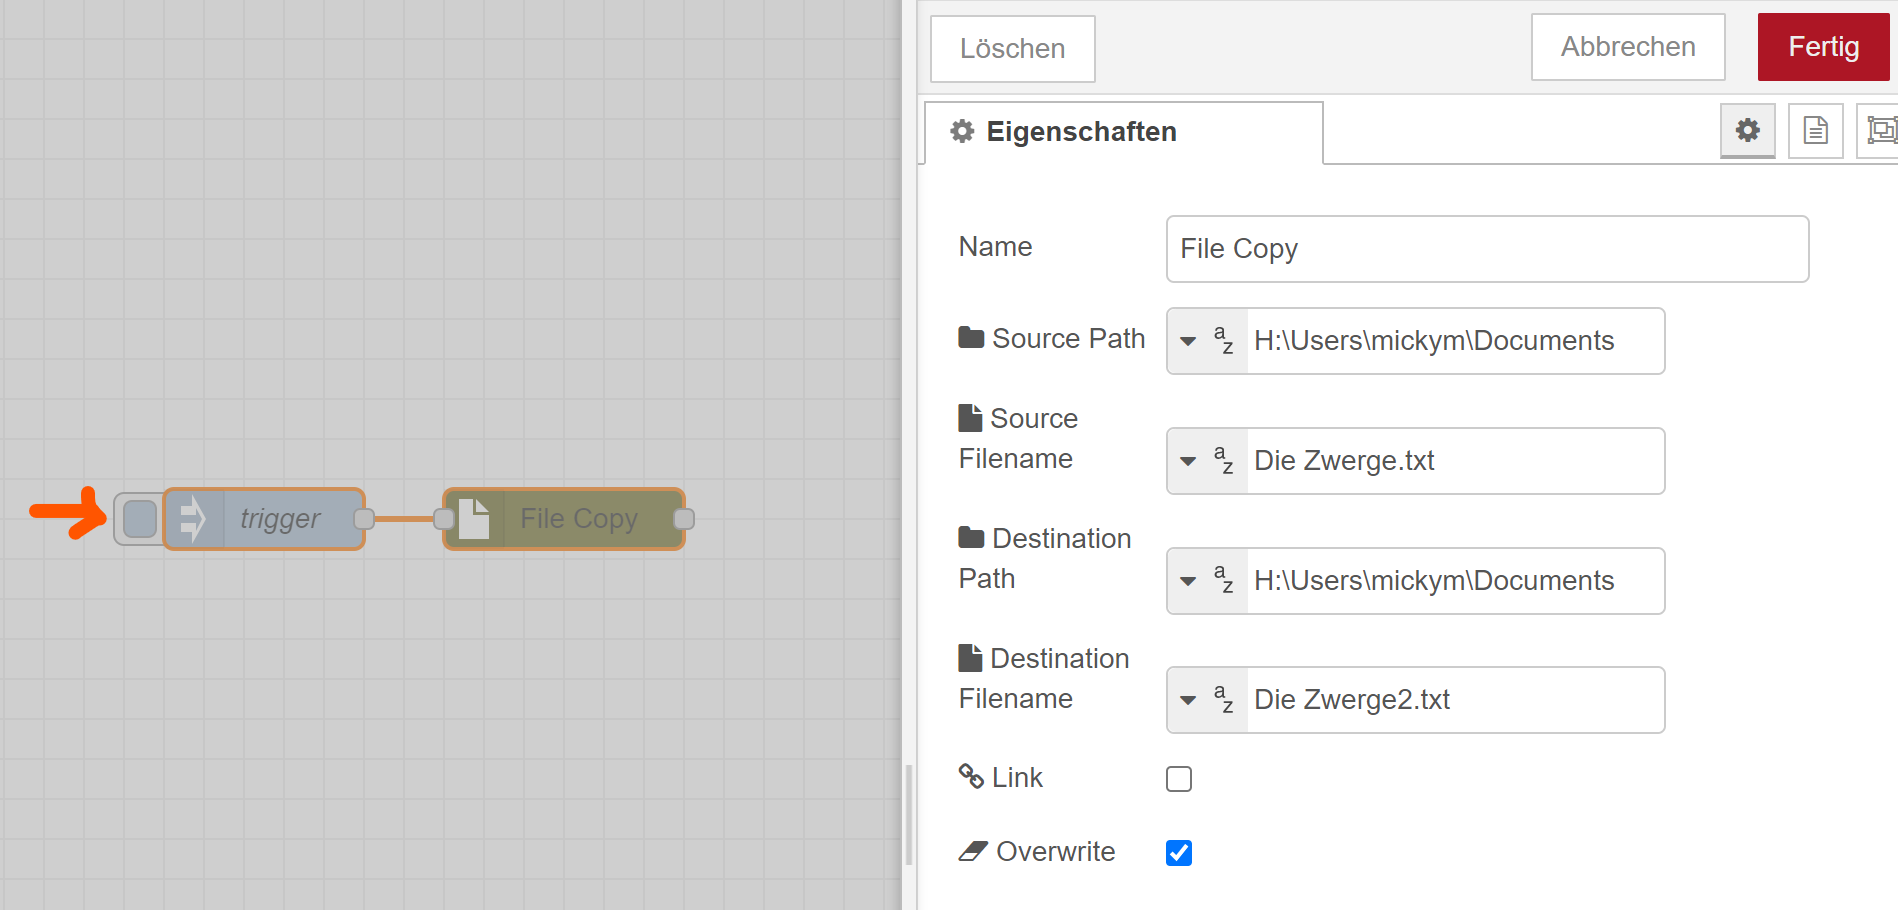Viewport: 1898px width, 910px height.
Task: Select the trigger node arrow icon
Action: (x=193, y=519)
